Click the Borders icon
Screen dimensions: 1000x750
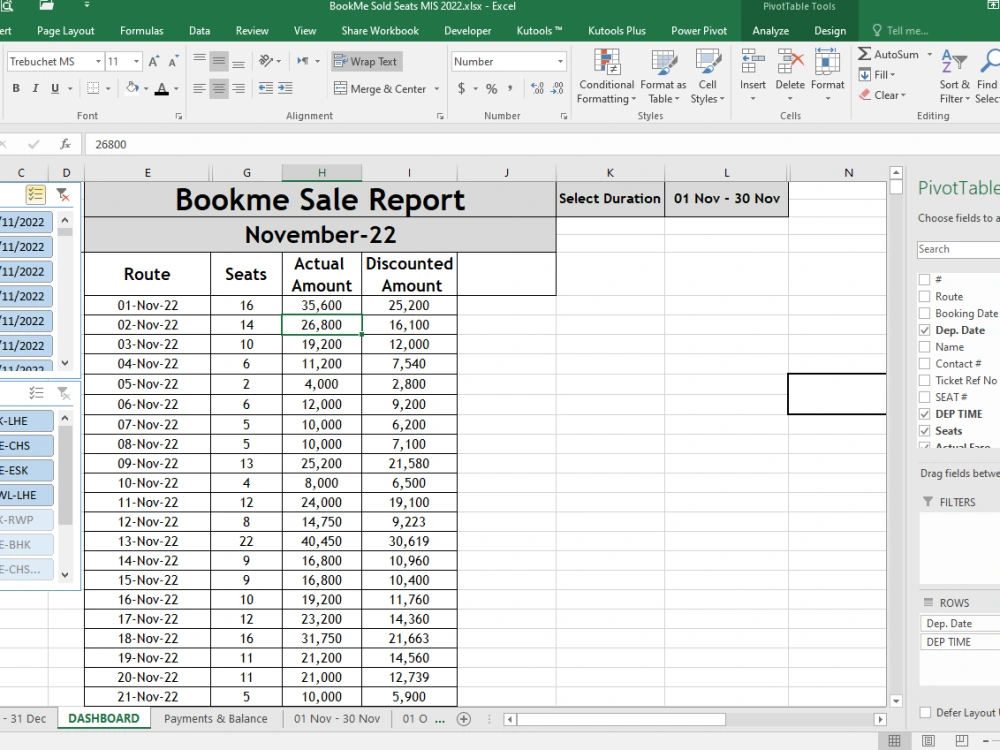93,89
